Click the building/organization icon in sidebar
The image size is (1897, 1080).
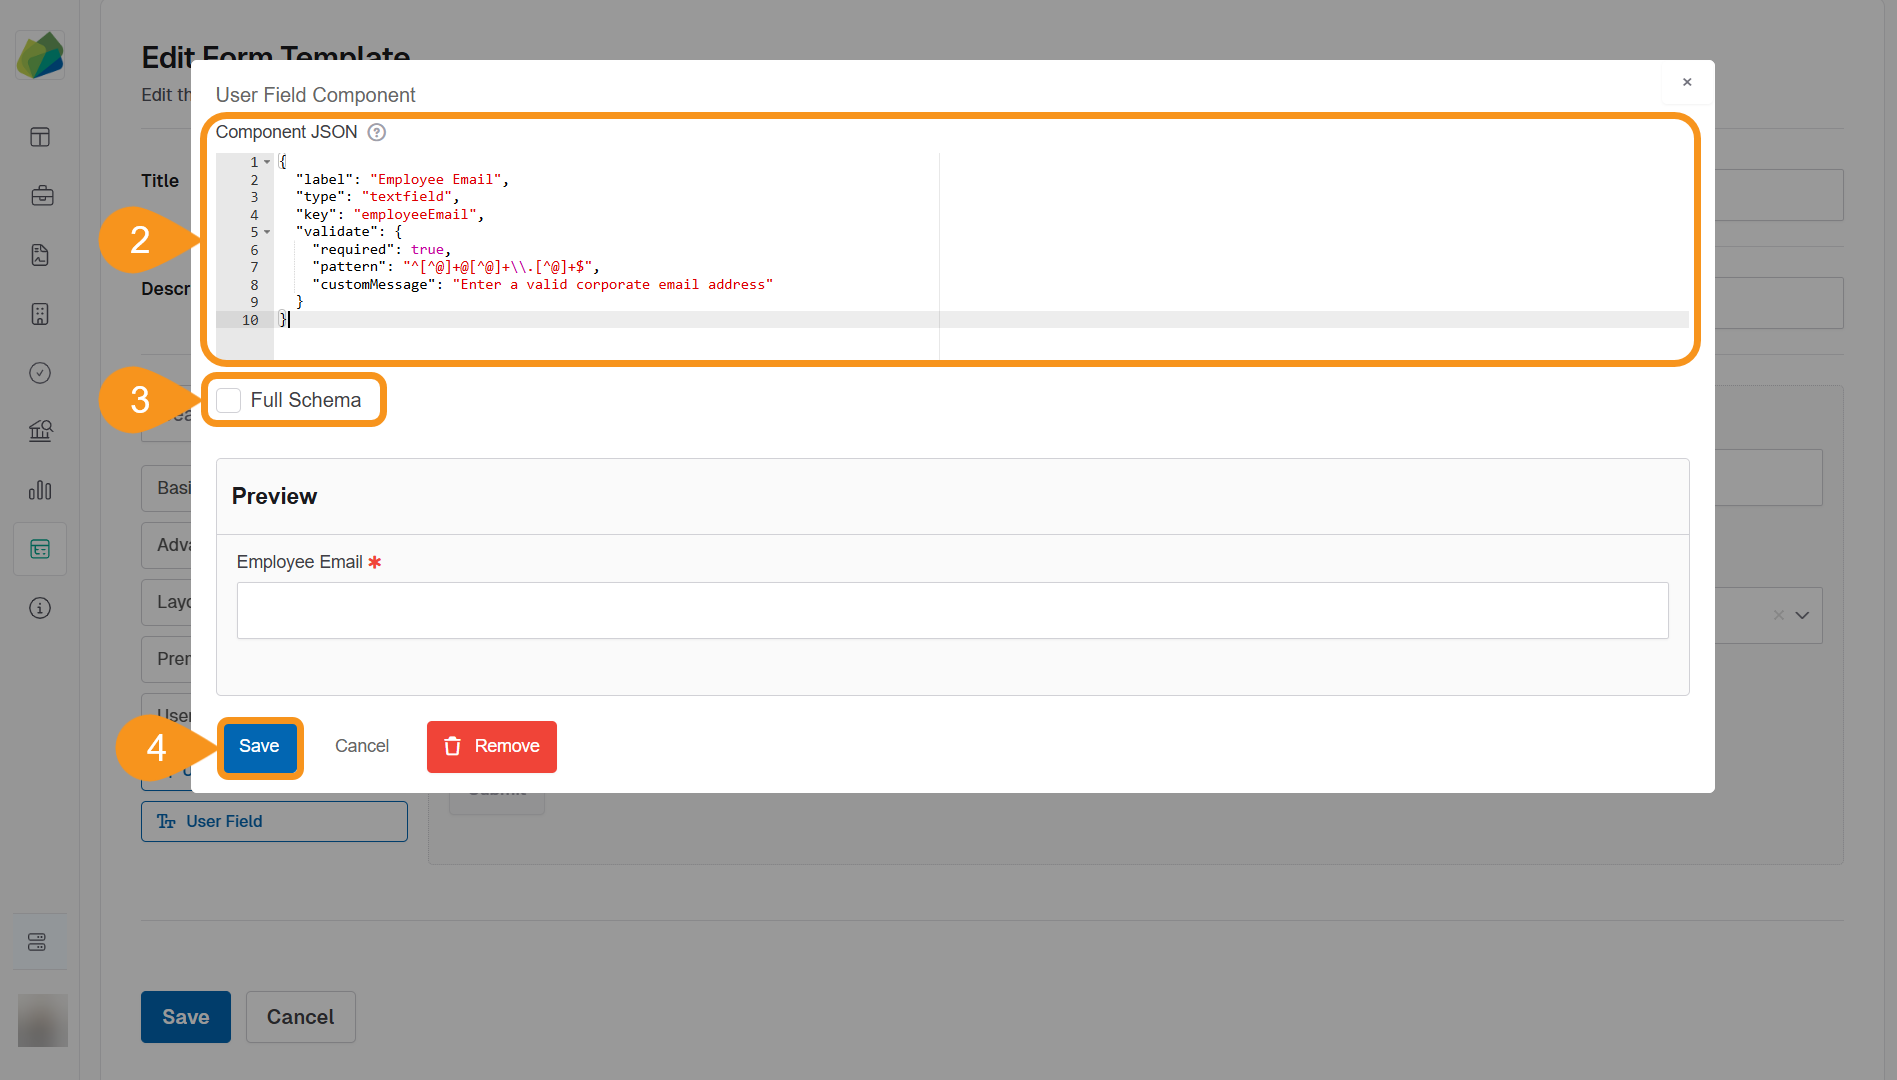[x=40, y=314]
